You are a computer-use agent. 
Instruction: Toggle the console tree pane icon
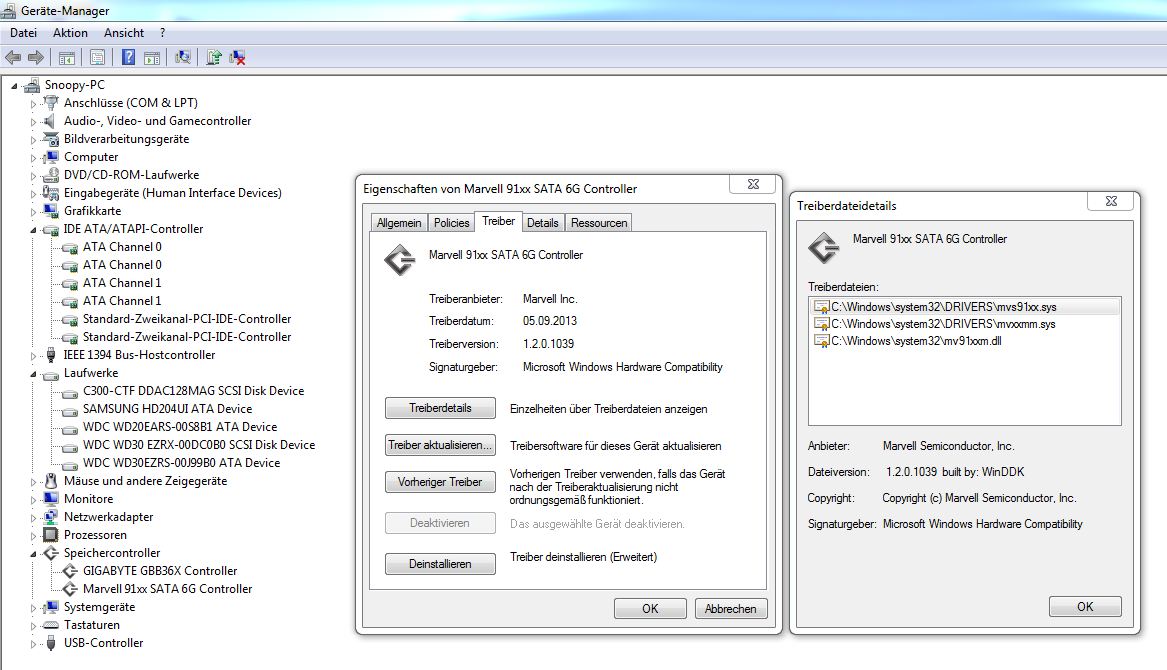click(x=66, y=57)
